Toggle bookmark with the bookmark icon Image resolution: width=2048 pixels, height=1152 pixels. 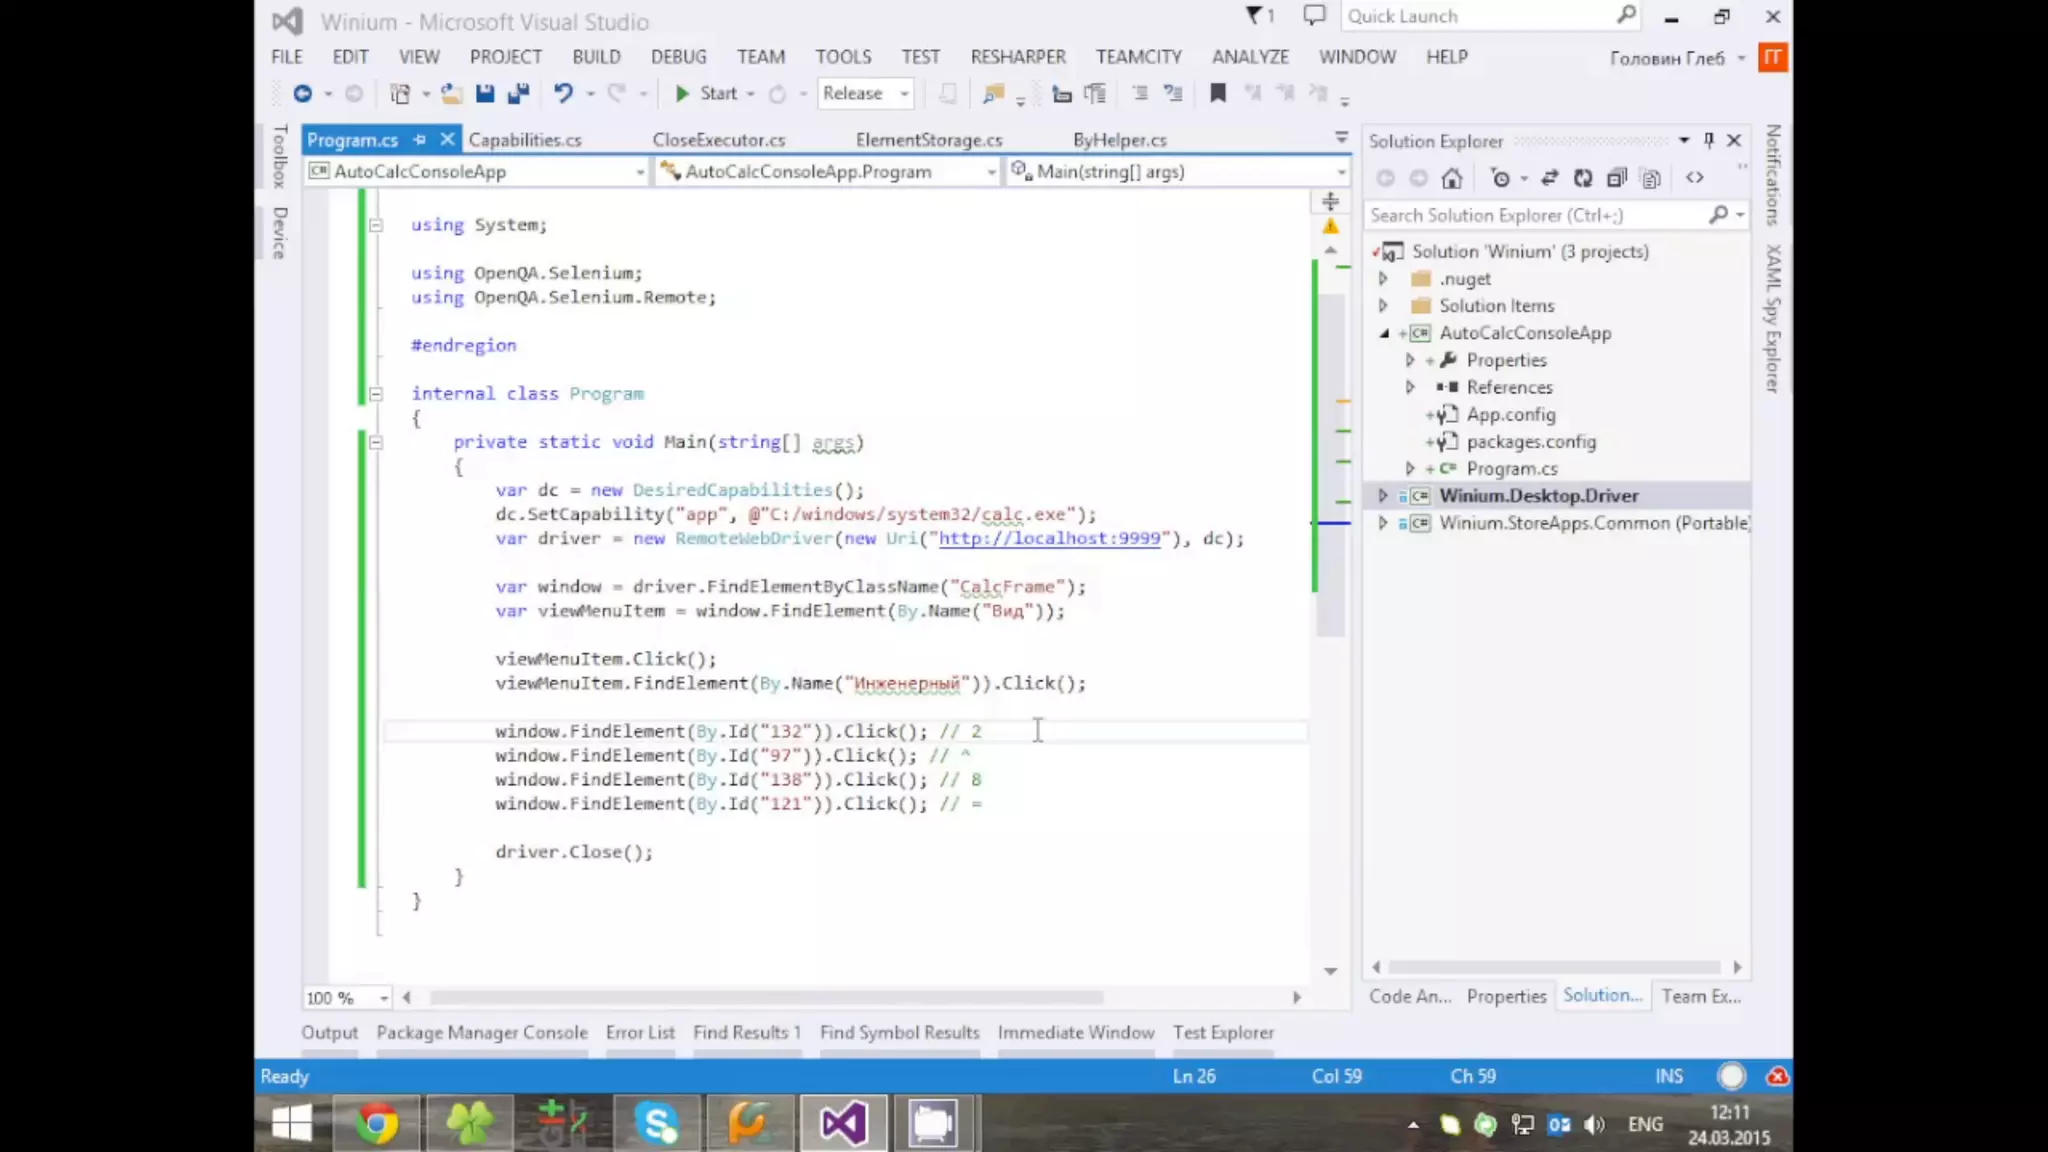point(1217,93)
